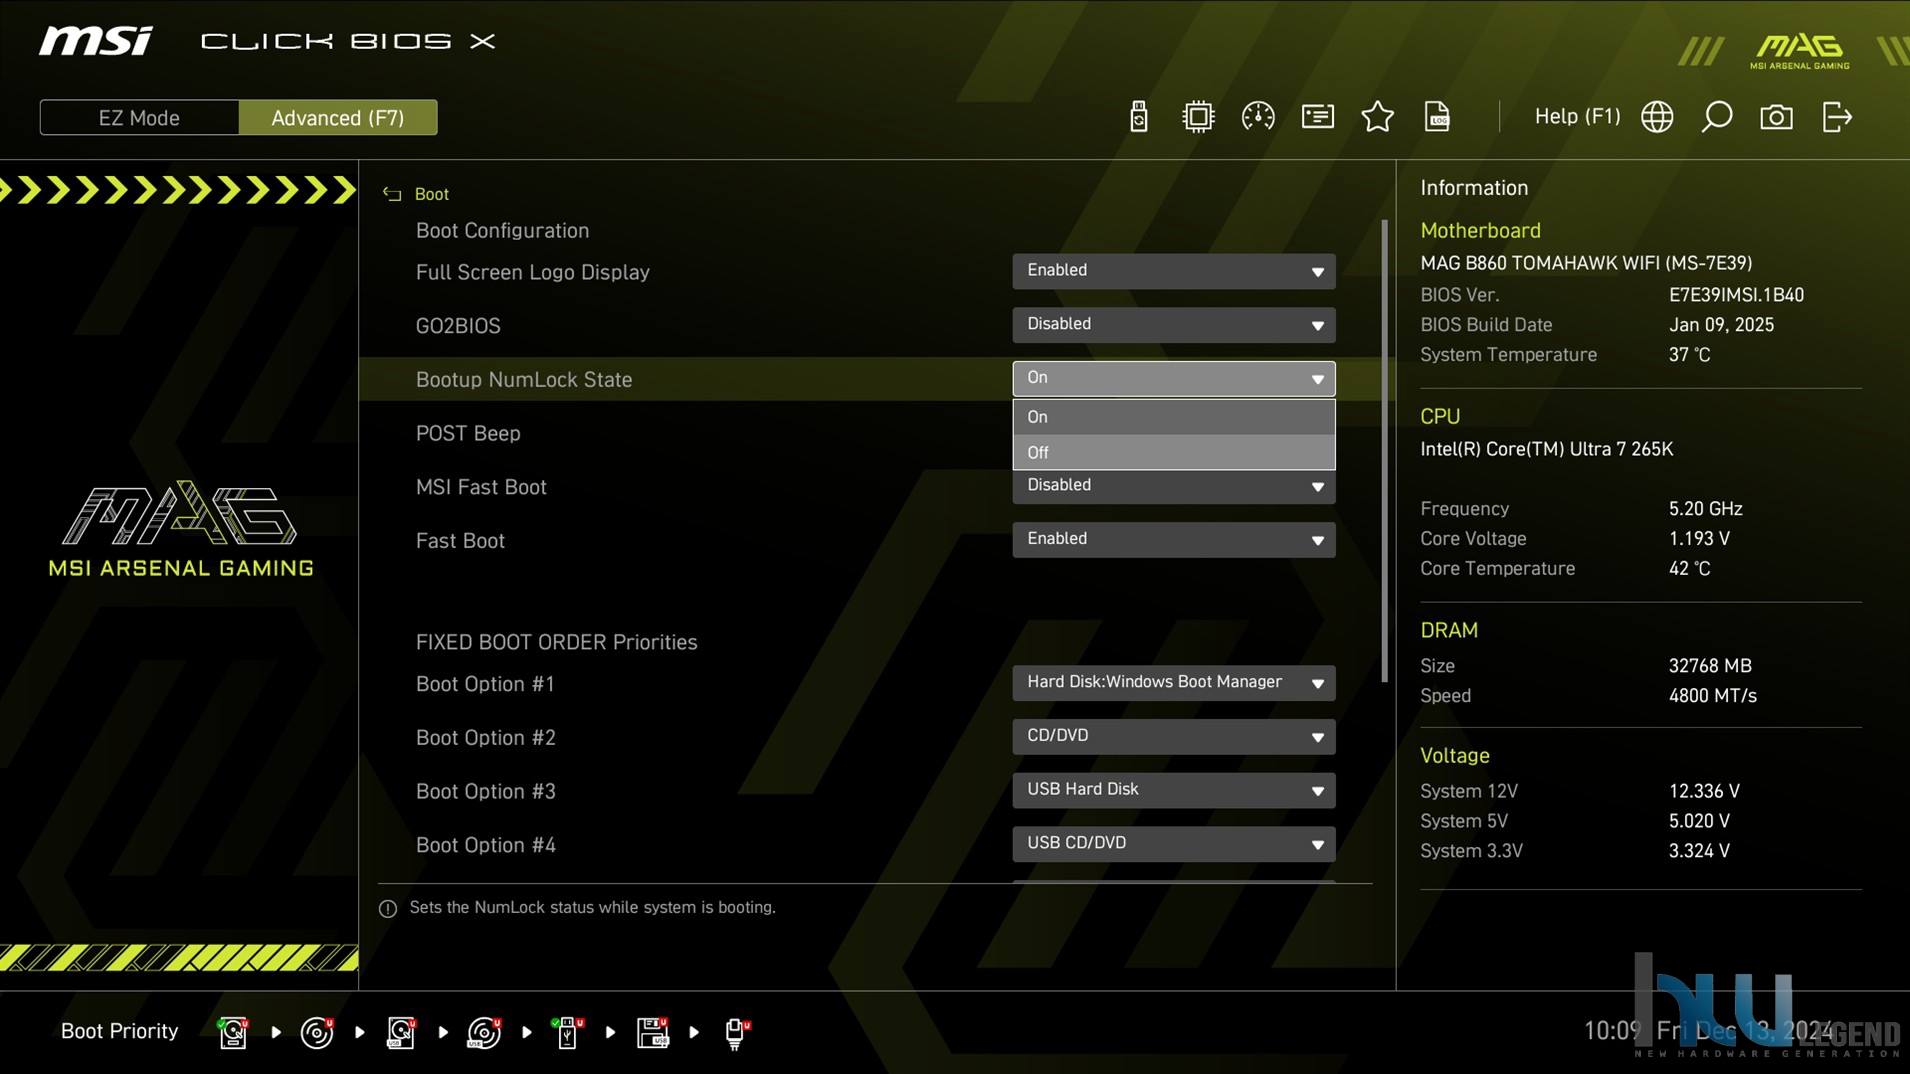This screenshot has height=1074, width=1910.
Task: Select the MSI Fast Boot label
Action: (481, 487)
